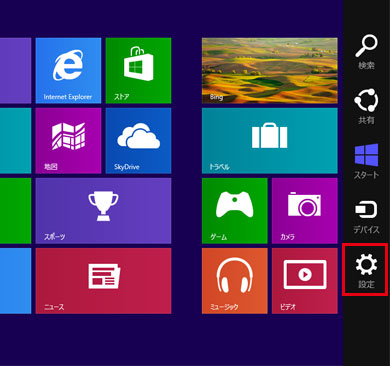
Task: Open the Video (ビデオ) tile
Action: [305, 281]
